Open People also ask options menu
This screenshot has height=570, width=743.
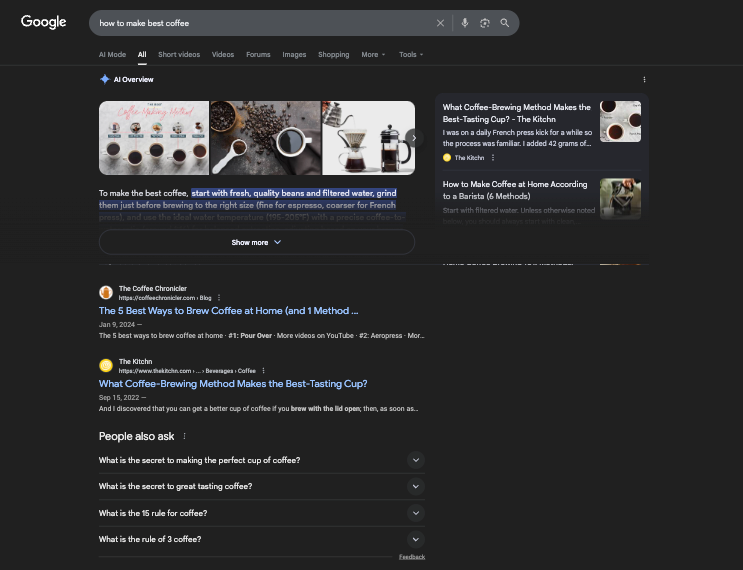coord(184,436)
